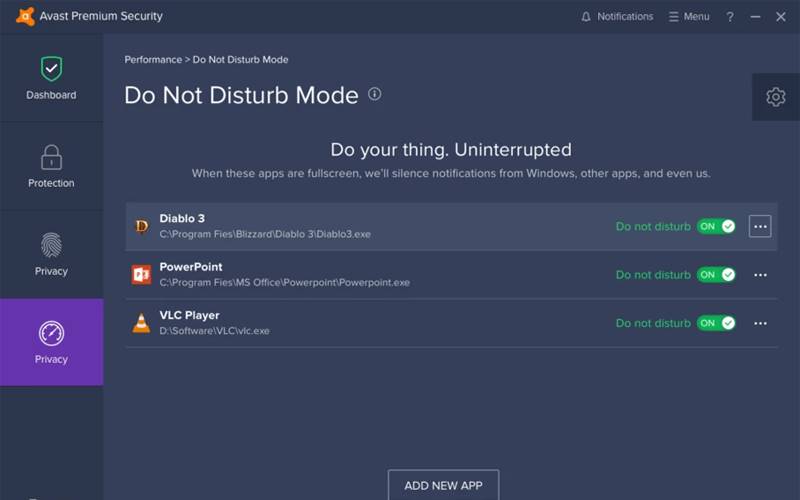Open the settings gear icon
Viewport: 800px width, 500px height.
pos(775,97)
